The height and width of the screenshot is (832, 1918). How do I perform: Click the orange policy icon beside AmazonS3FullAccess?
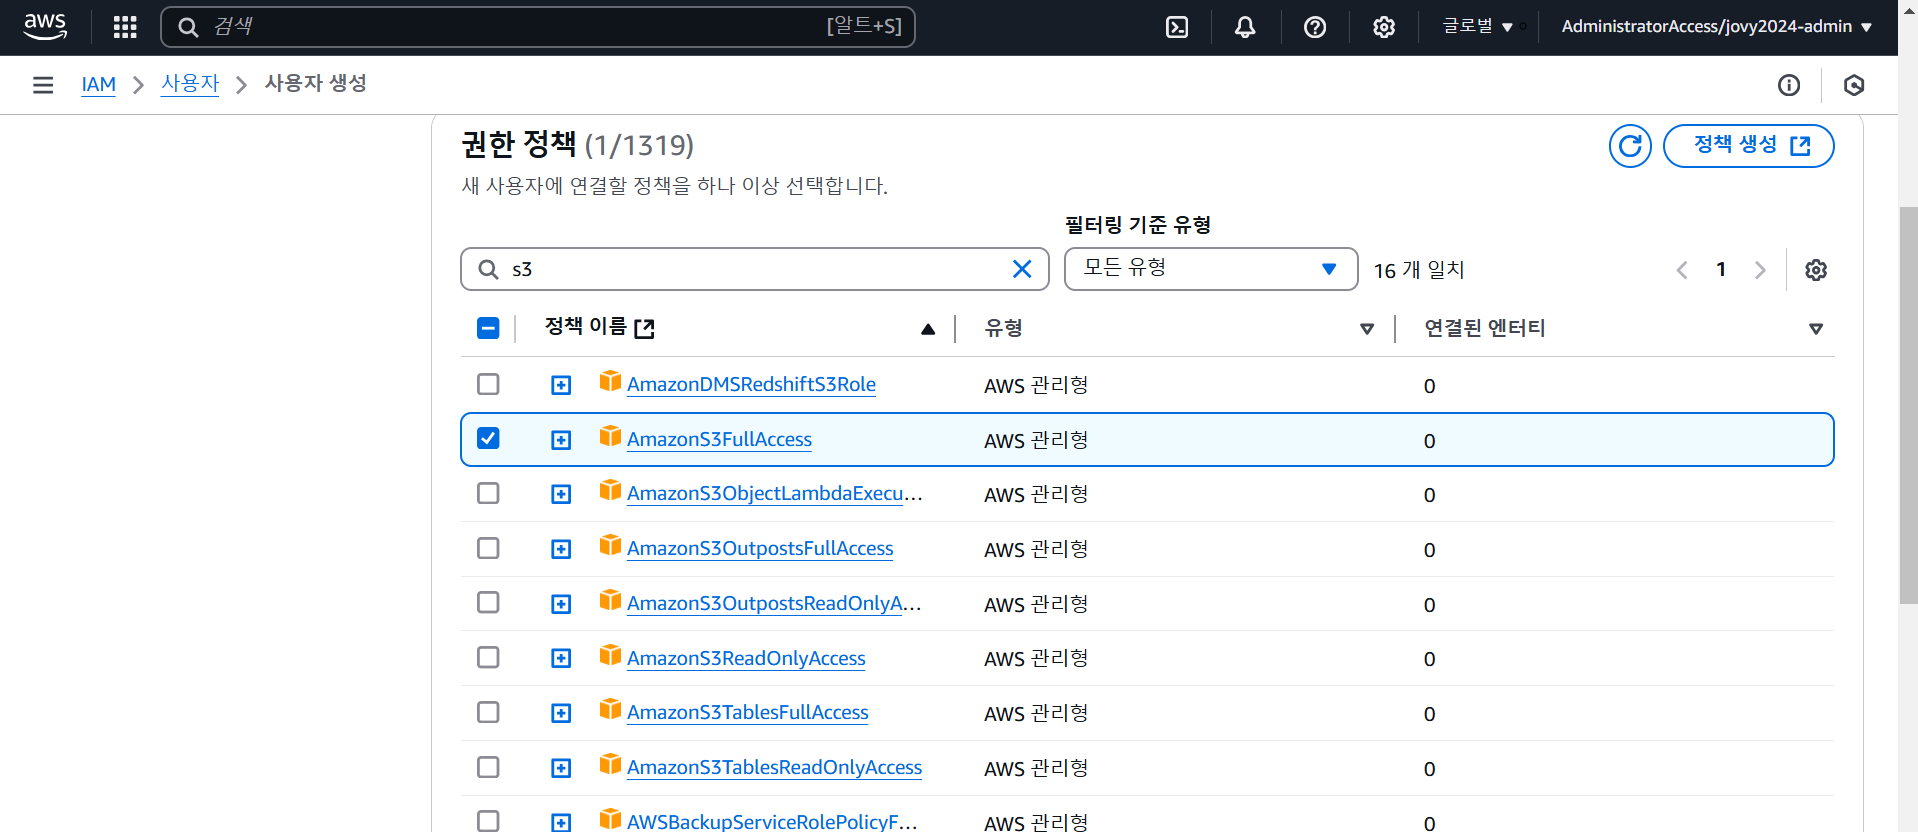pyautogui.click(x=610, y=436)
